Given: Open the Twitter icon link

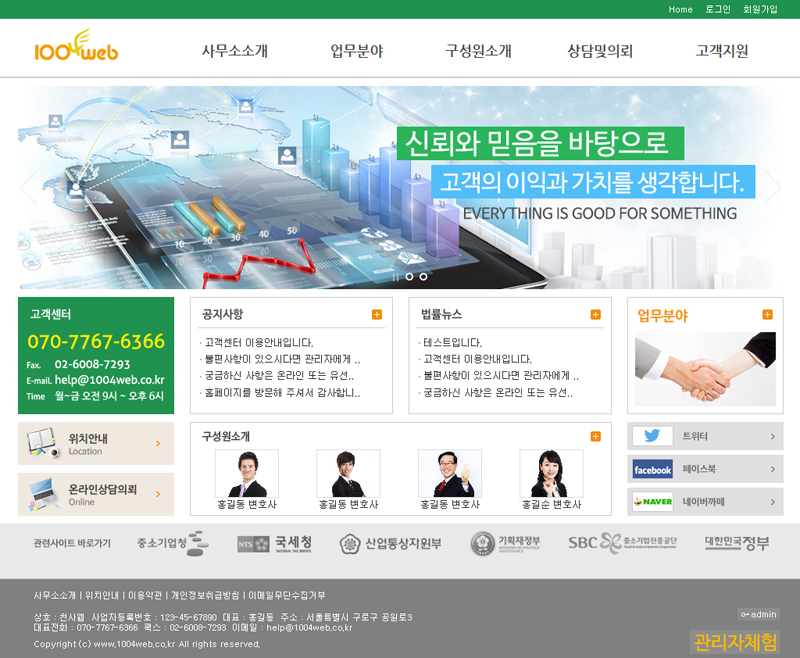Looking at the screenshot, I should [652, 436].
